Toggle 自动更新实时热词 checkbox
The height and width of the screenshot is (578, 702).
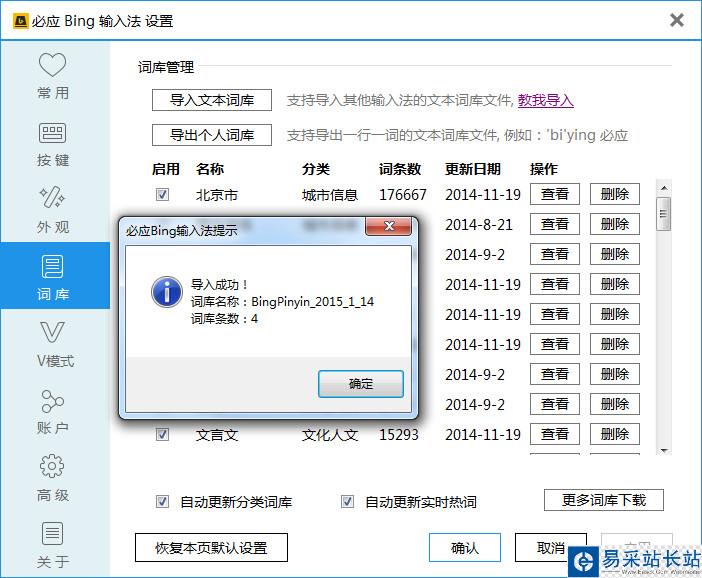tap(347, 501)
